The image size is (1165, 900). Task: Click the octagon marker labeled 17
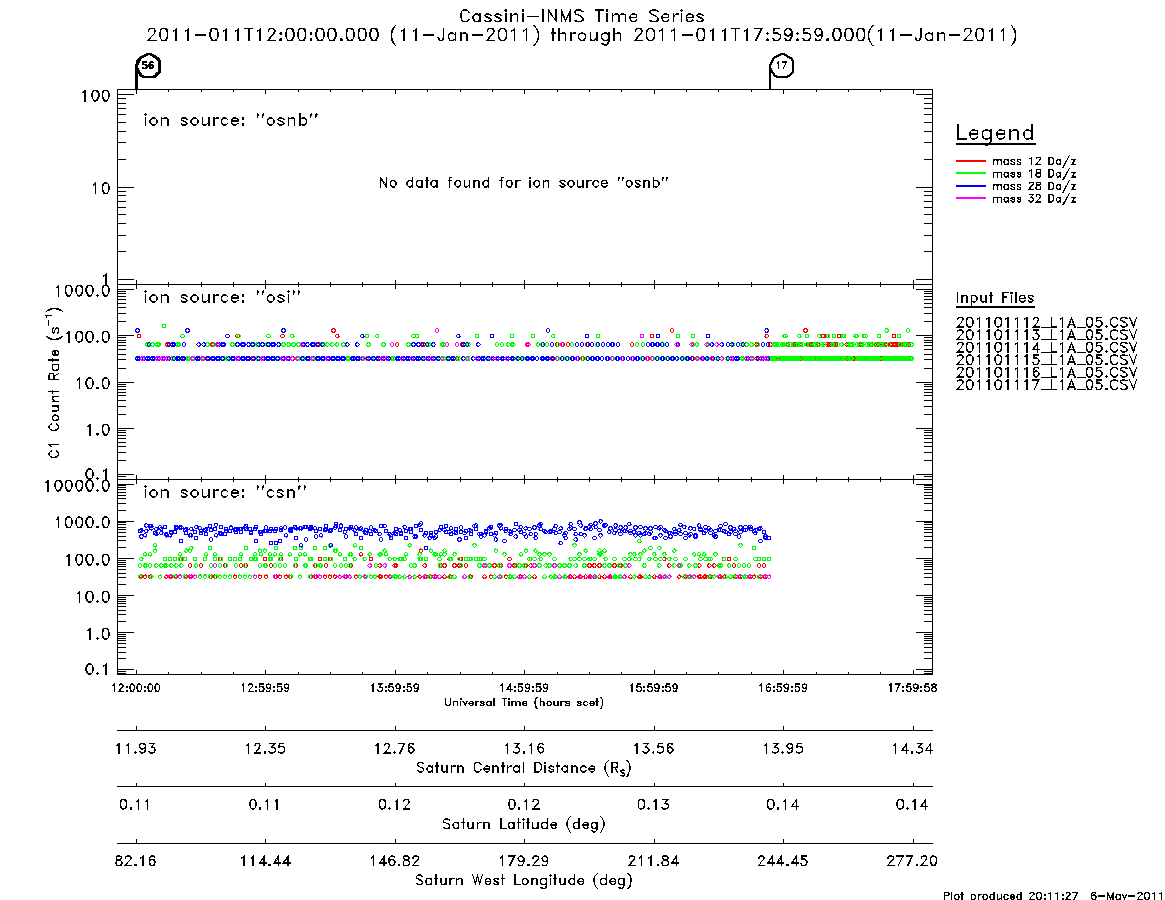[x=782, y=65]
